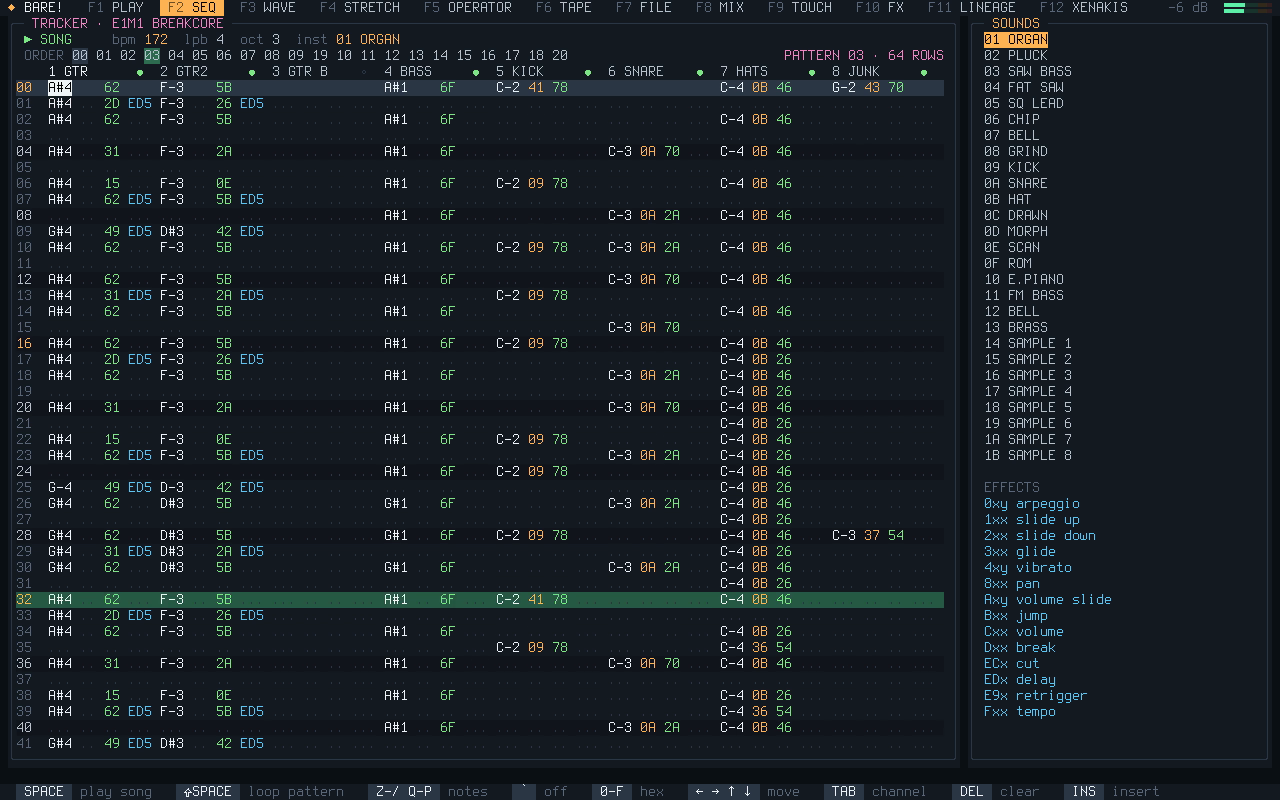
Task: Select sound 11 FM BASS
Action: 1024,295
